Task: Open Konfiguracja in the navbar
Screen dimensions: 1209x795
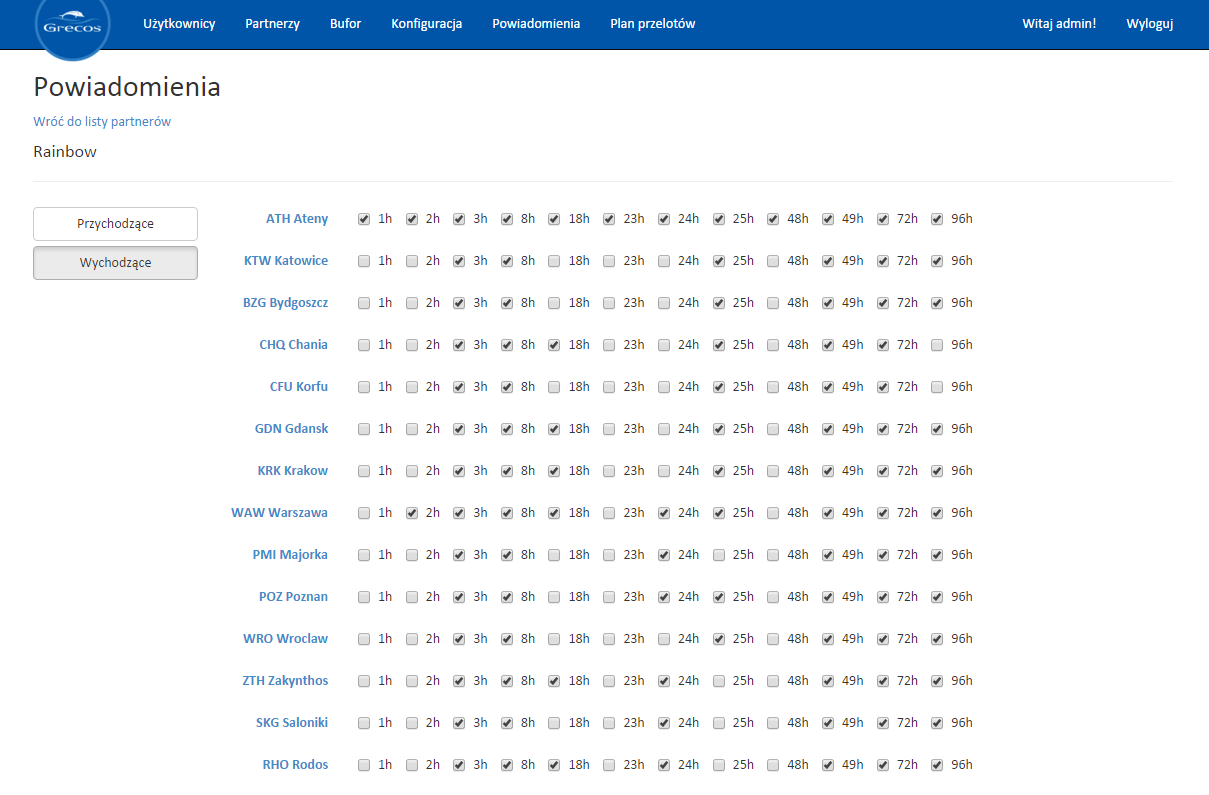Action: [426, 24]
